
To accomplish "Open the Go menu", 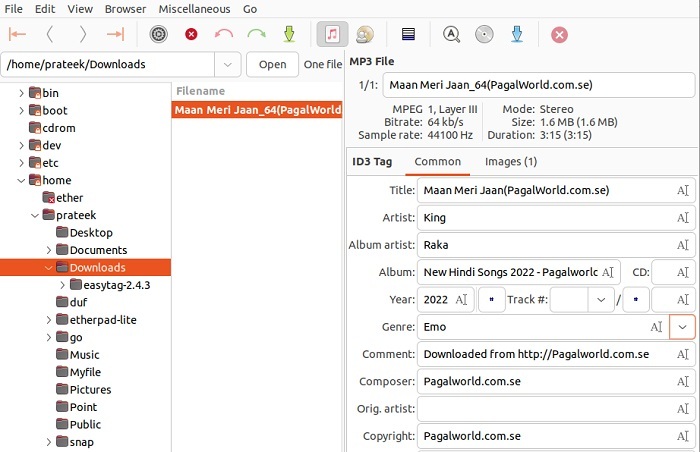I will pyautogui.click(x=250, y=9).
